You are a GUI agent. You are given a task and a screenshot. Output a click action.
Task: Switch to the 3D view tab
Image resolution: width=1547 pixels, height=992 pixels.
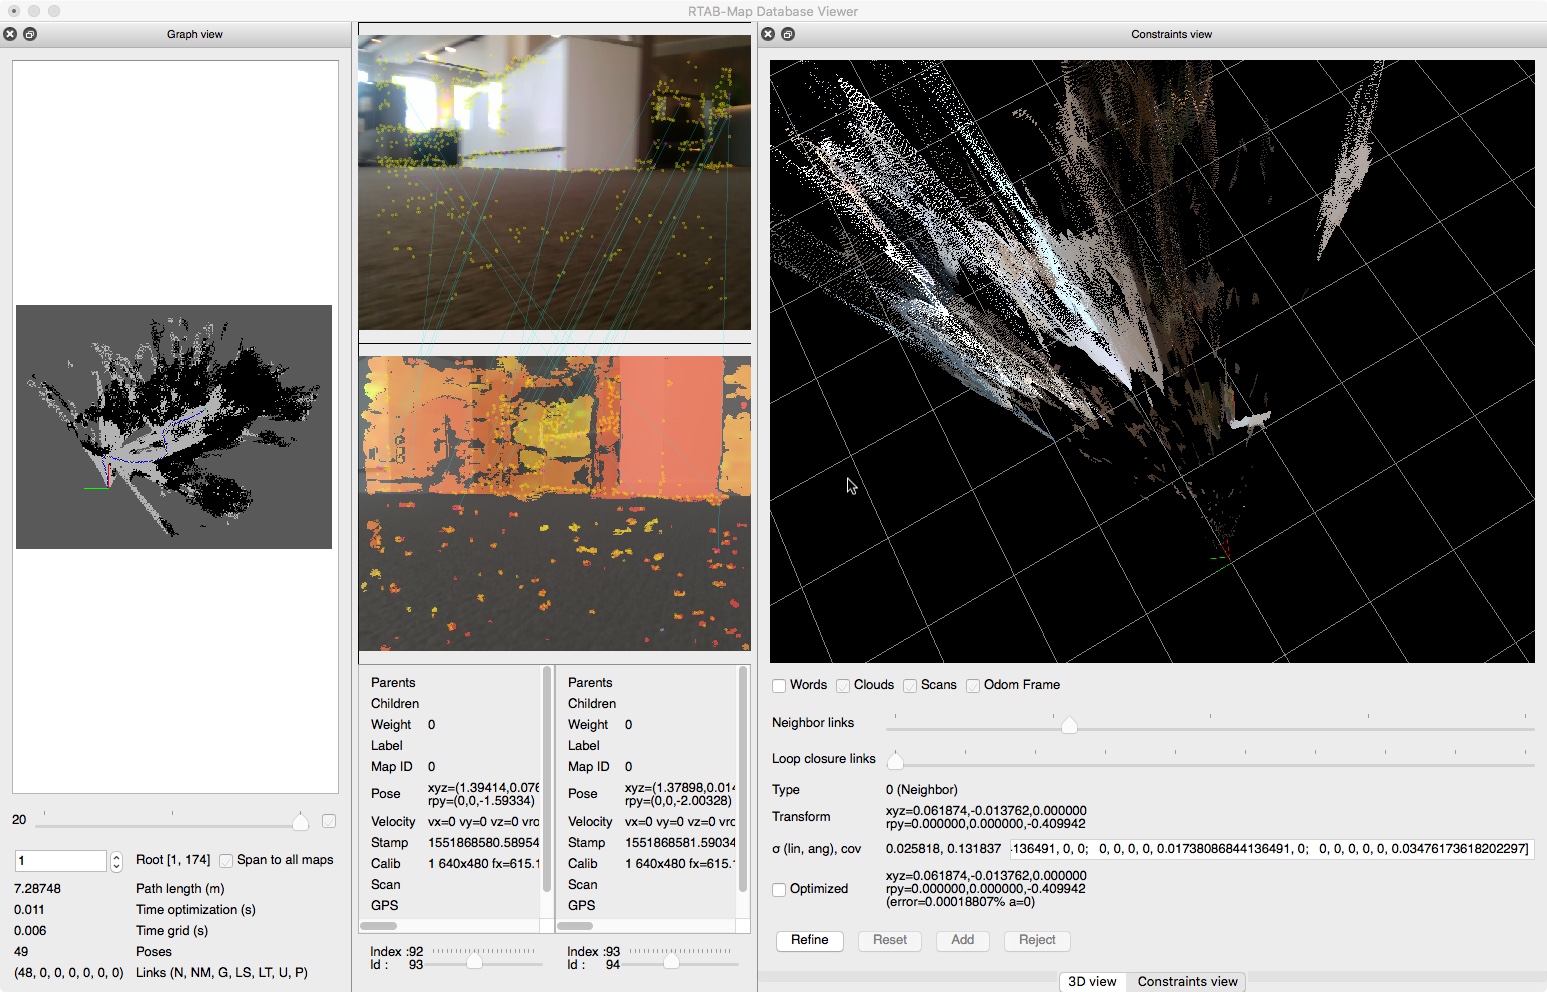click(x=1092, y=981)
